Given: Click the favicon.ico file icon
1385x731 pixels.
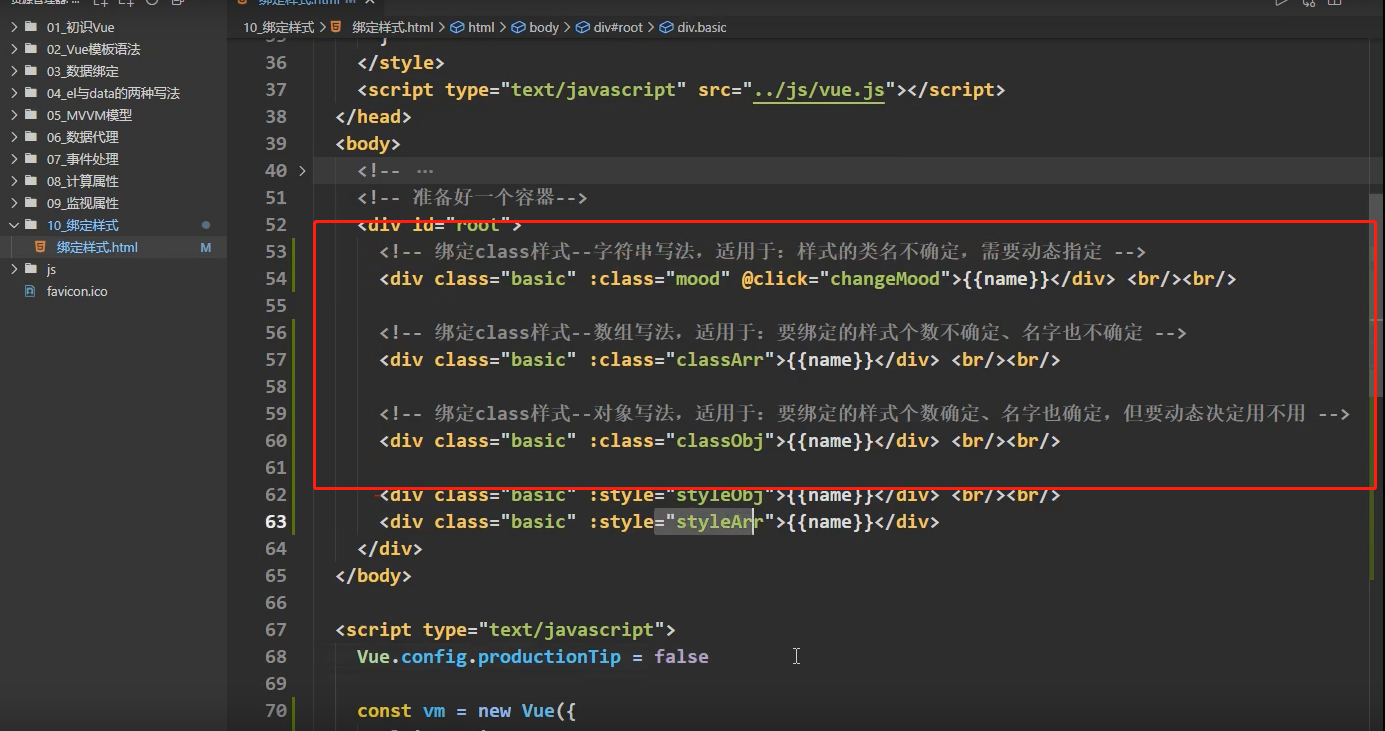Looking at the screenshot, I should (x=29, y=291).
